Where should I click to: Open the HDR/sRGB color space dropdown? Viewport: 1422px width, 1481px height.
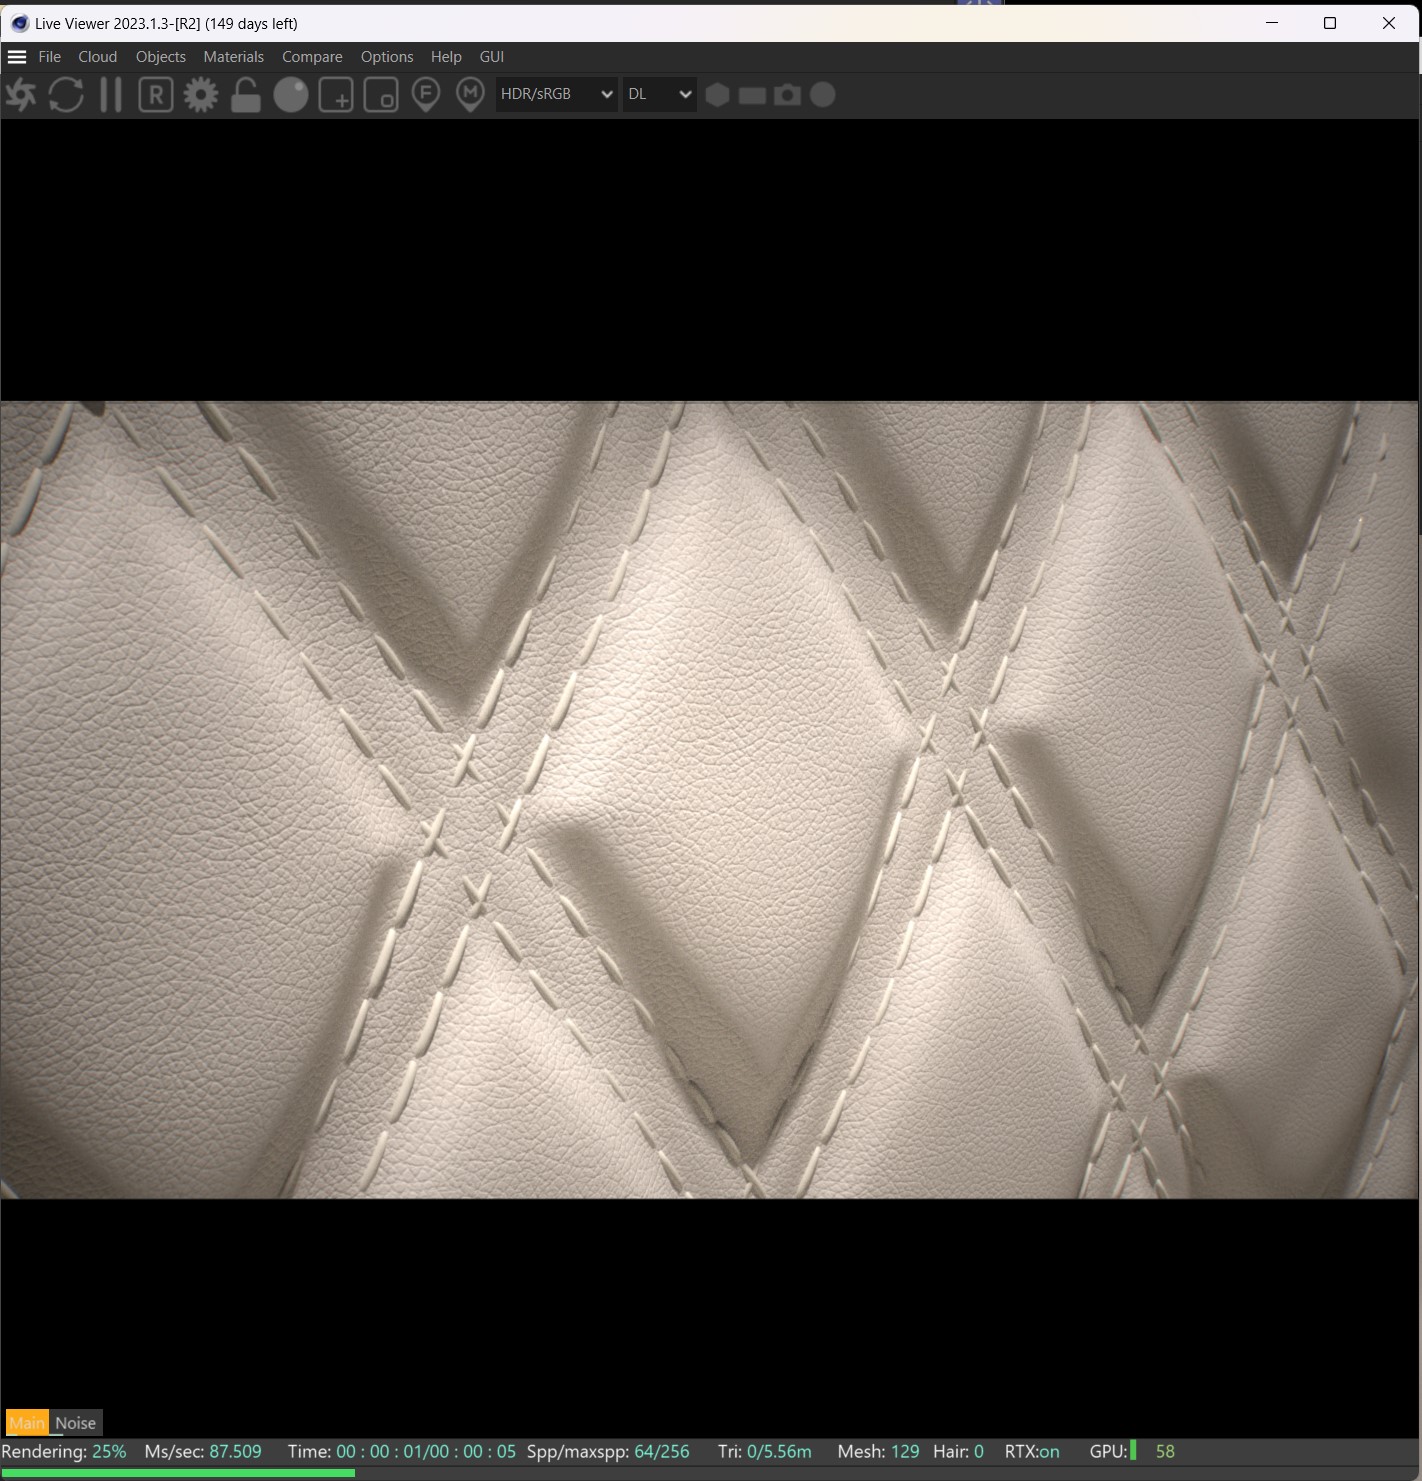coord(556,94)
